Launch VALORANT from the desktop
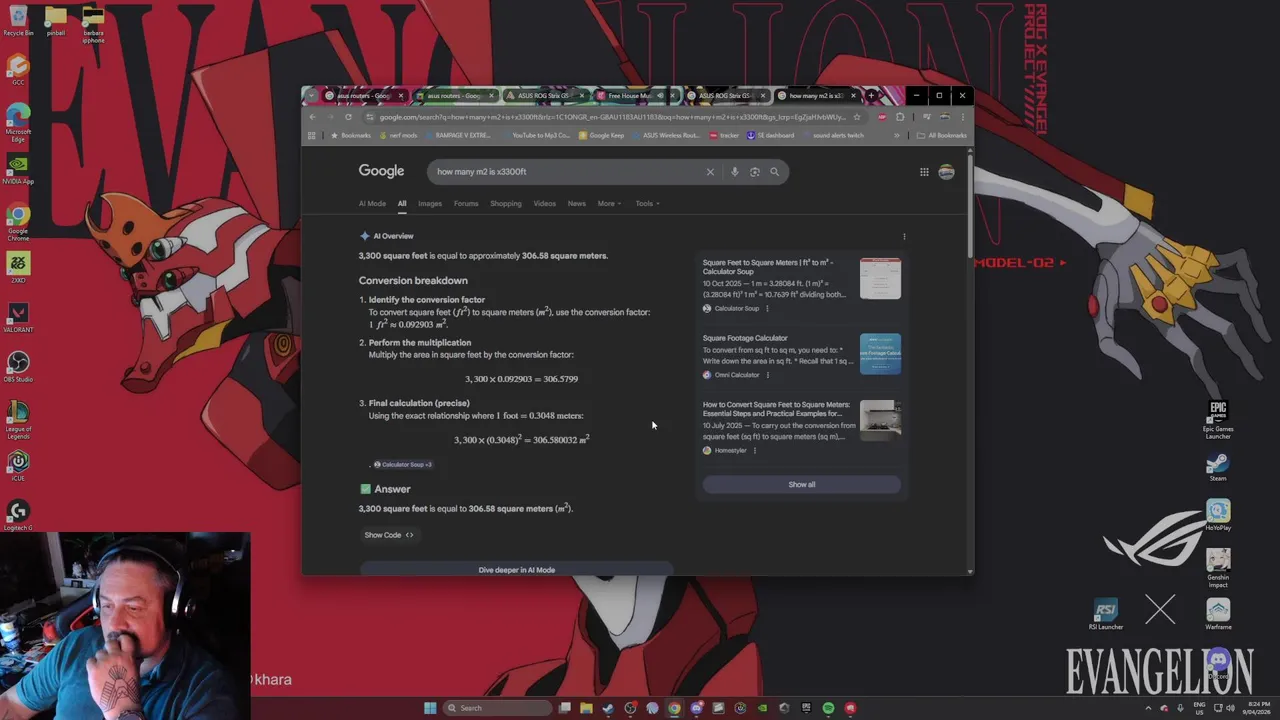 [18, 318]
